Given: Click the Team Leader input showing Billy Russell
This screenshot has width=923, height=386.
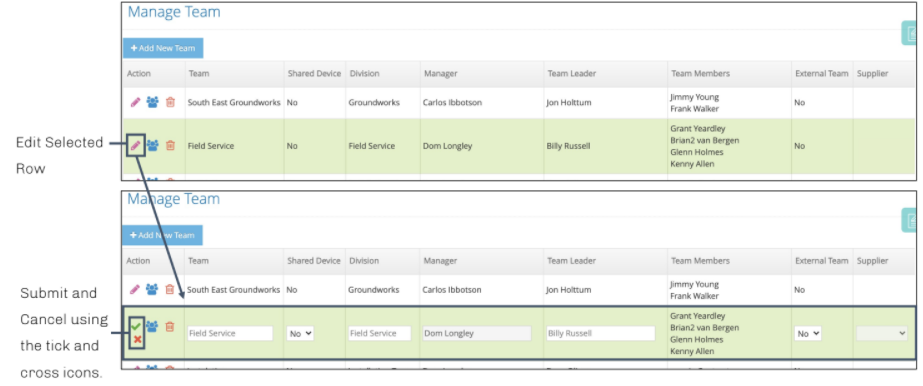Looking at the screenshot, I should tap(600, 334).
